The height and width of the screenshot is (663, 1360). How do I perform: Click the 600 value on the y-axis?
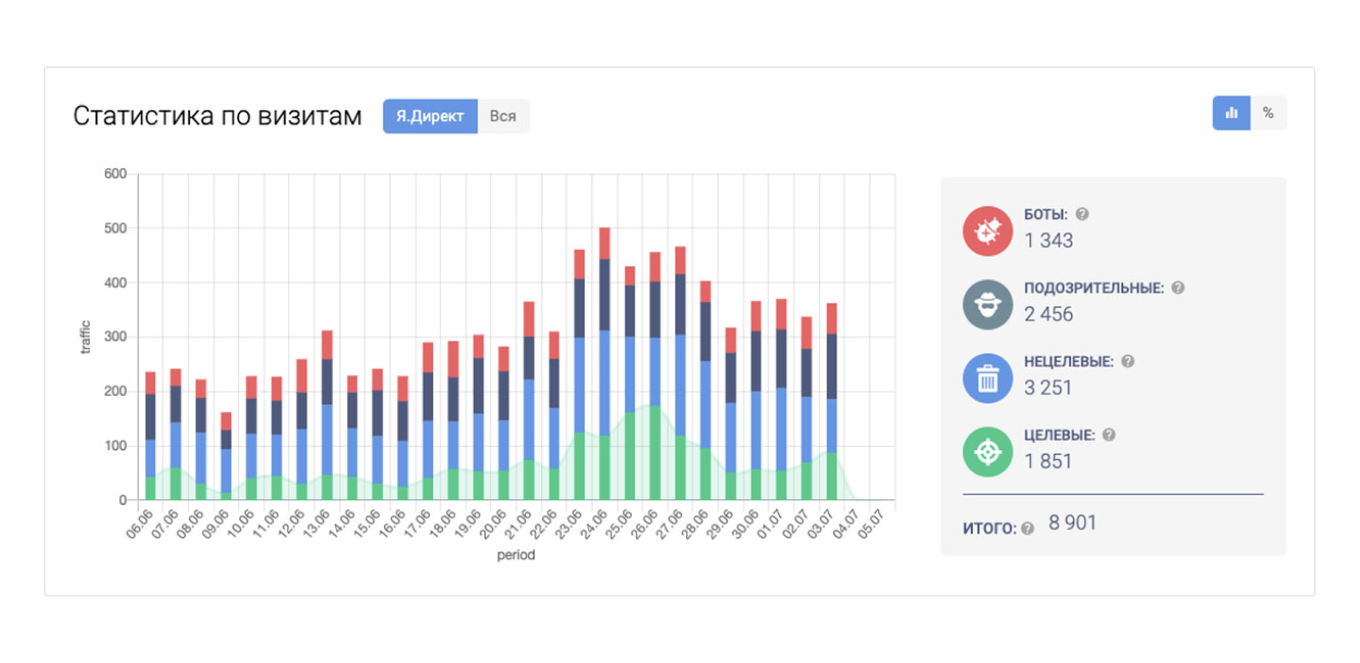coord(115,174)
